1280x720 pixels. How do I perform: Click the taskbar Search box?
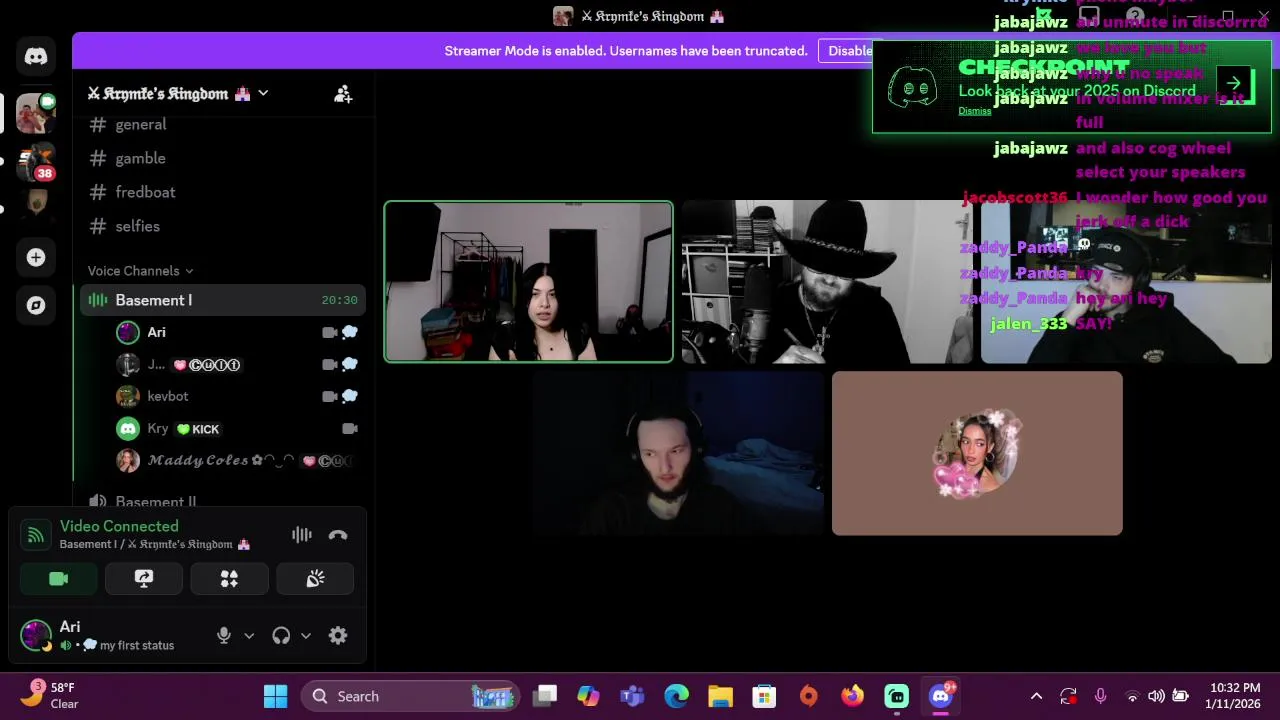tap(410, 696)
